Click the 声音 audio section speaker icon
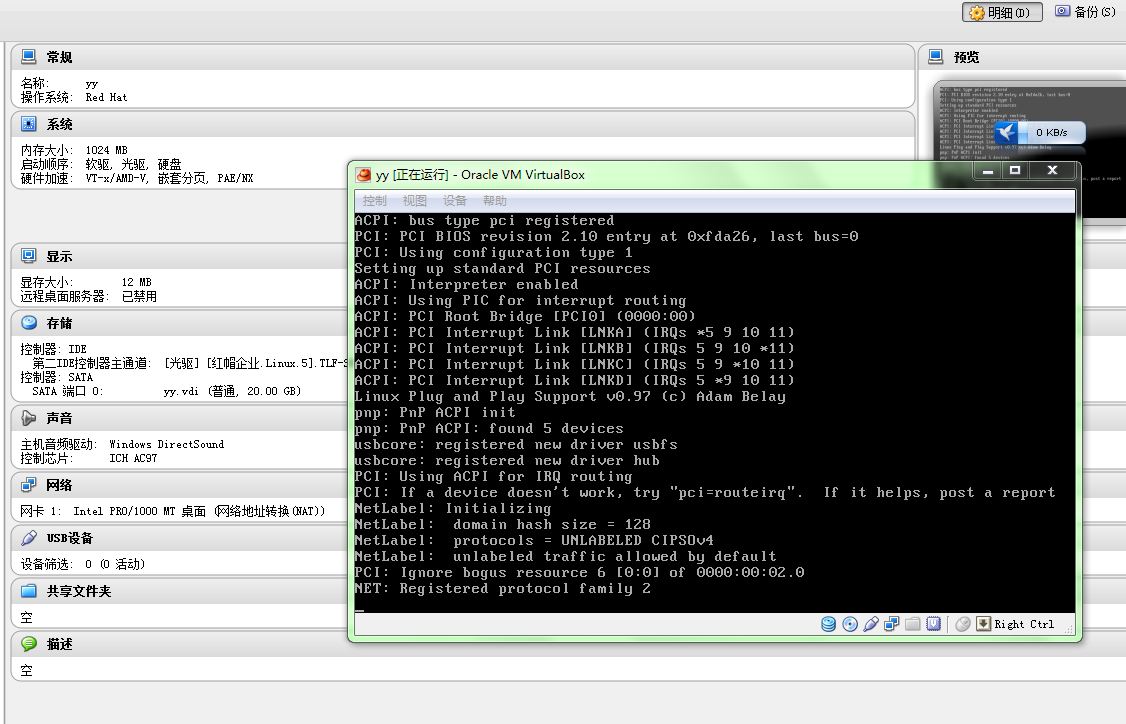This screenshot has height=724, width=1126. [29, 417]
